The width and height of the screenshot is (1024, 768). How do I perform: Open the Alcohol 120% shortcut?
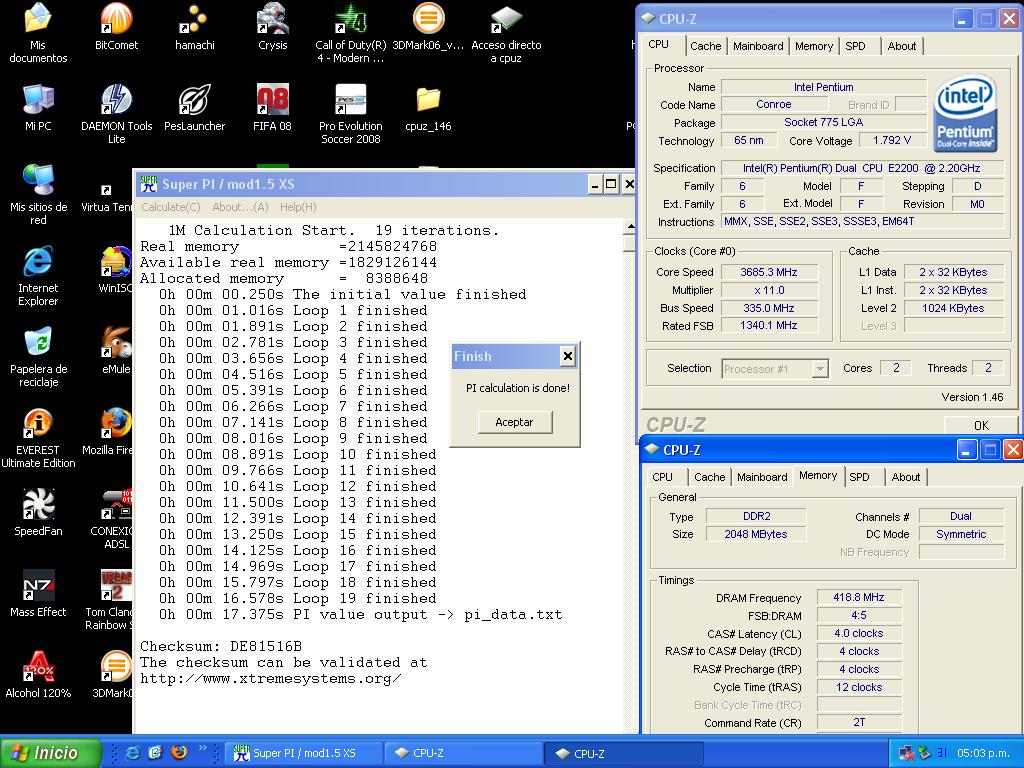tap(38, 675)
